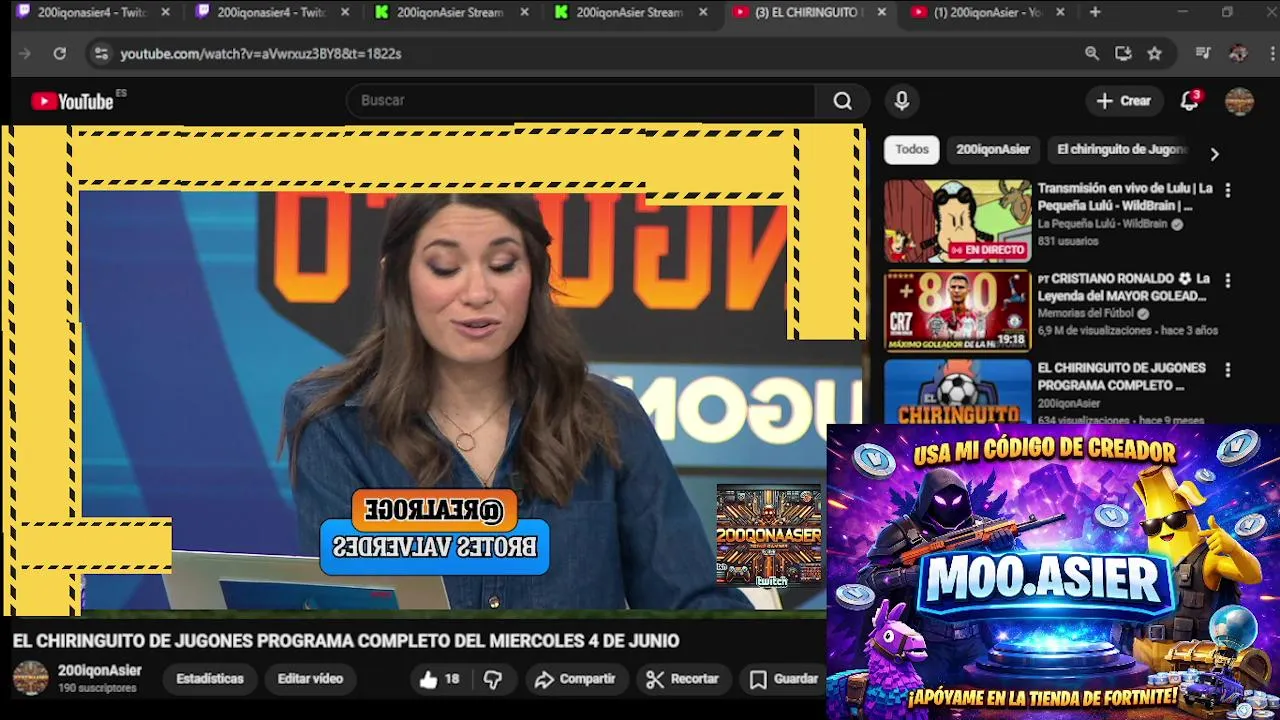Select the Todos chip
The height and width of the screenshot is (720, 1280).
[911, 149]
